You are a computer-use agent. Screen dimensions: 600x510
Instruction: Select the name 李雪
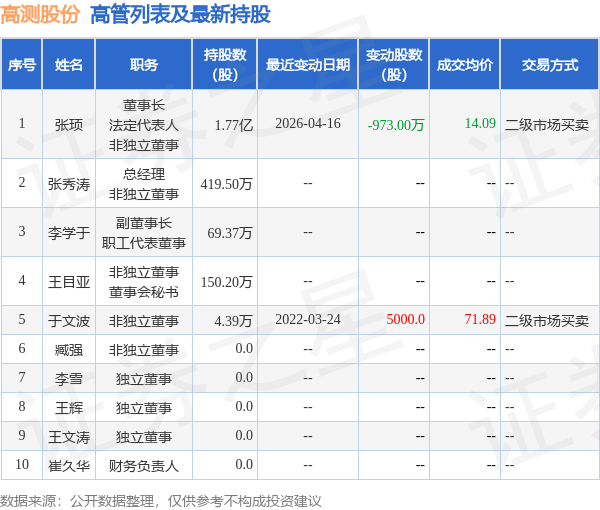(69, 379)
